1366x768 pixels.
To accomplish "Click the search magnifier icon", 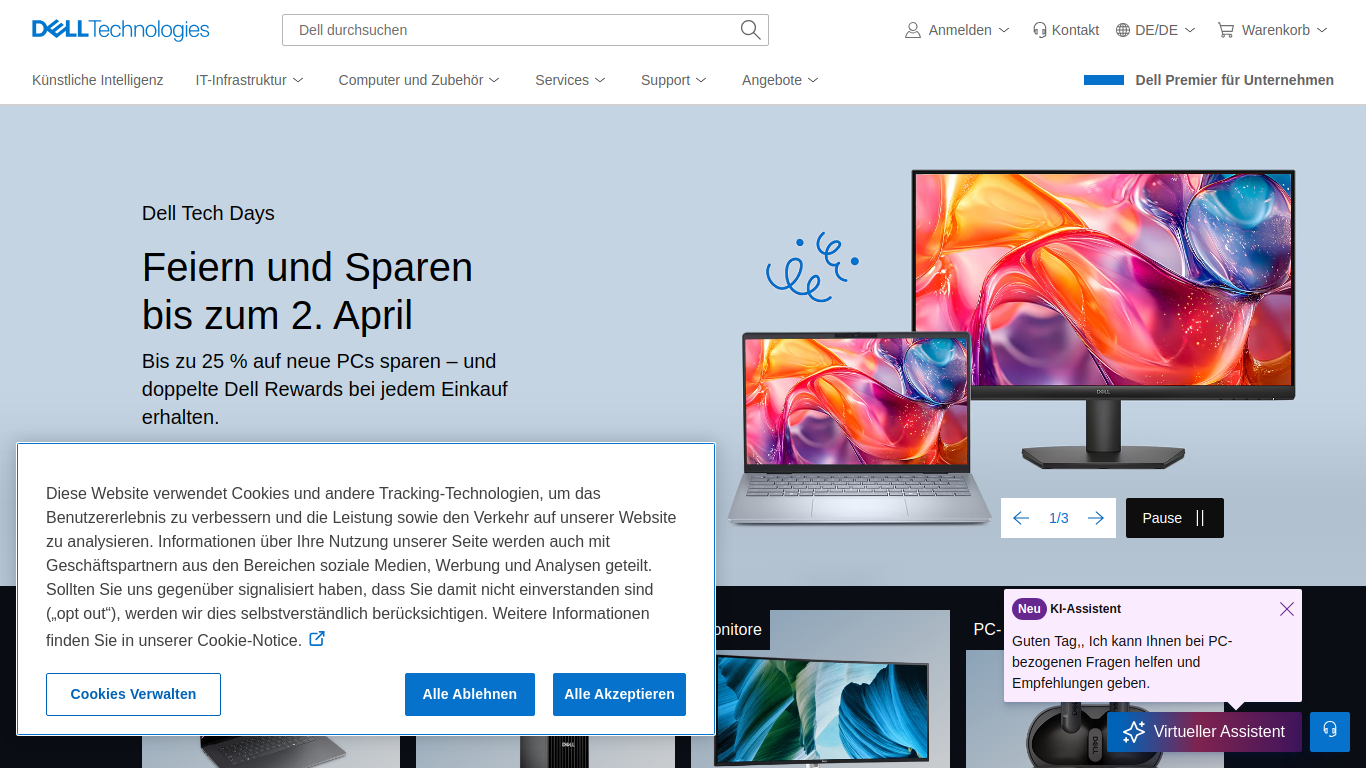I will pyautogui.click(x=750, y=30).
